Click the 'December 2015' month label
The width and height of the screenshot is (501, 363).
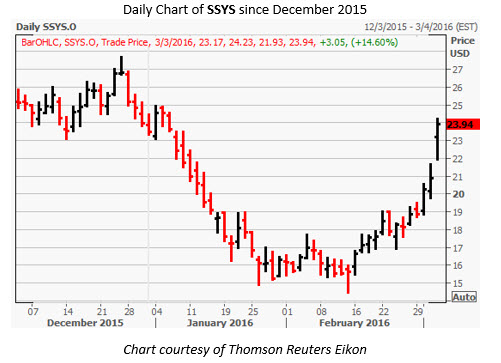(85, 323)
